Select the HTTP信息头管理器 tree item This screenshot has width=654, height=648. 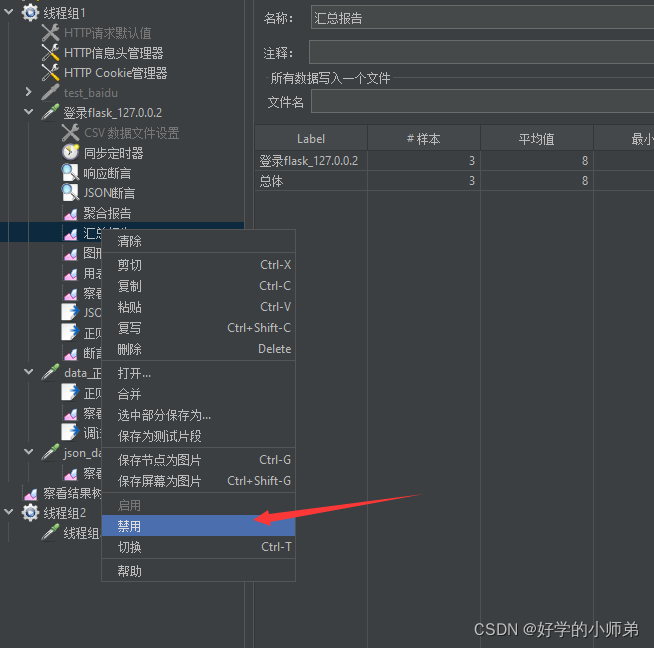(x=113, y=53)
